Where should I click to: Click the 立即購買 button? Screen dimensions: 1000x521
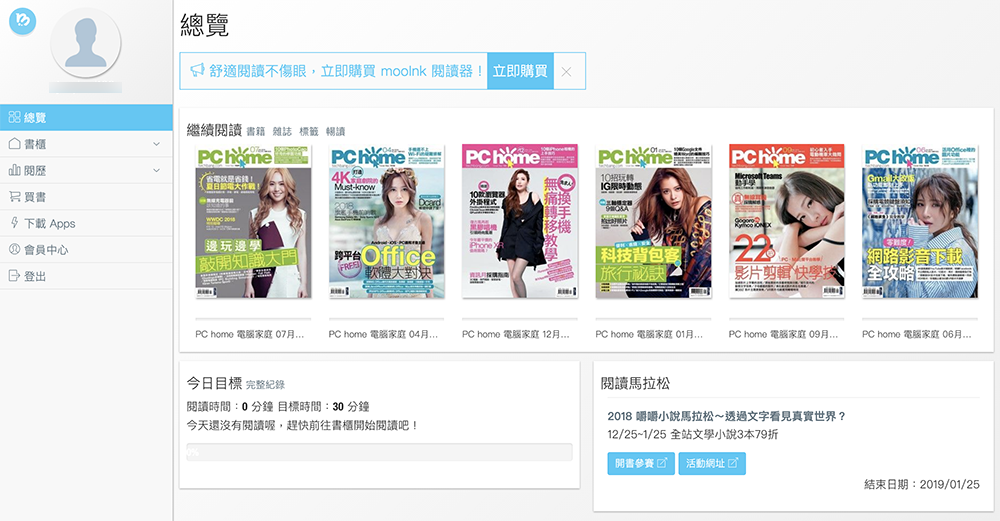point(520,71)
